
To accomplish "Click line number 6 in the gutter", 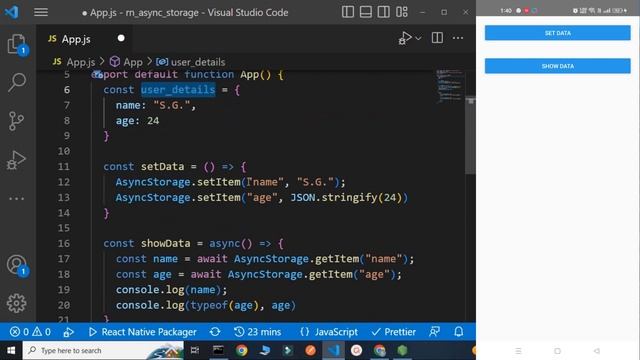I will (x=67, y=90).
